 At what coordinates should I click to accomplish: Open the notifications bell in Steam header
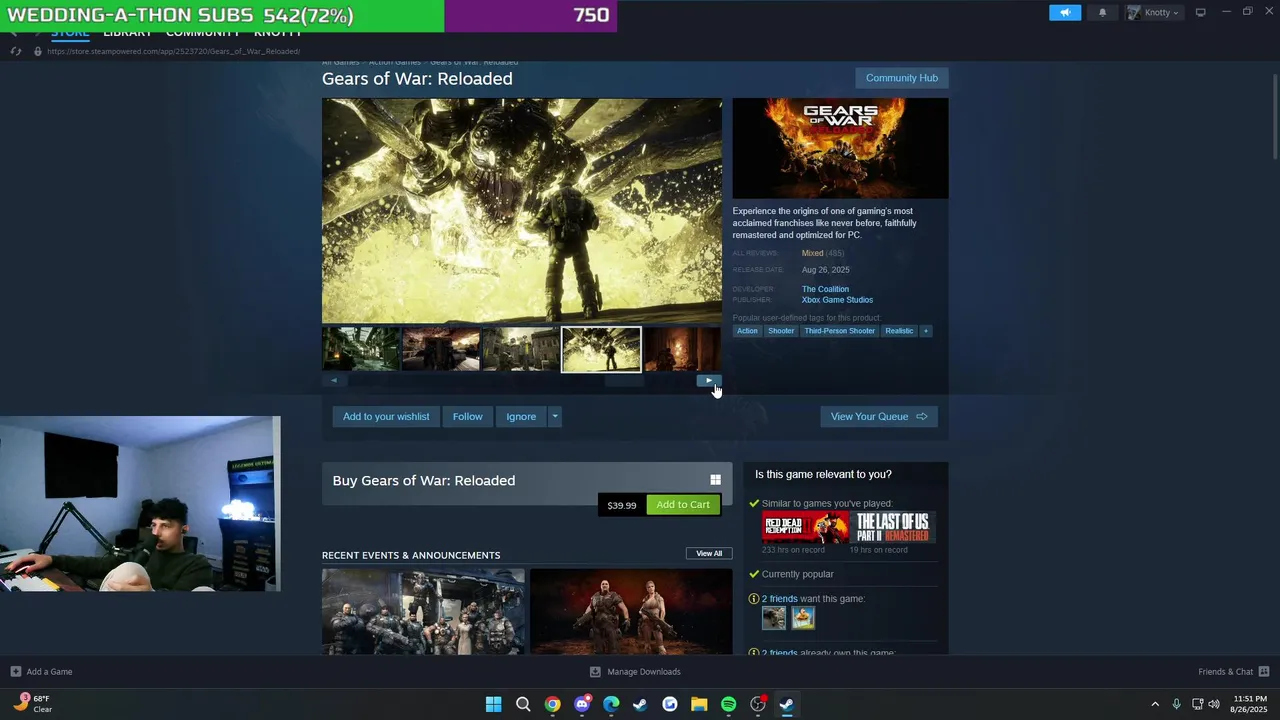point(1103,12)
